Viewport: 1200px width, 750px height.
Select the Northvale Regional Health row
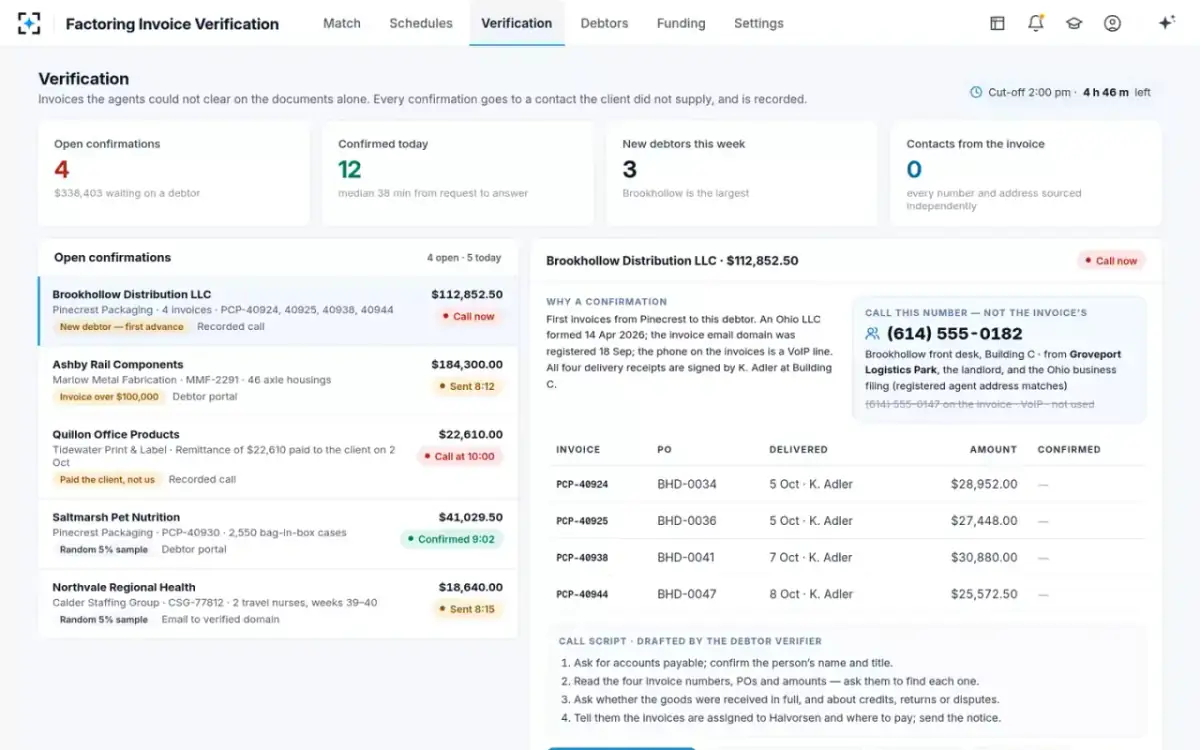click(278, 603)
